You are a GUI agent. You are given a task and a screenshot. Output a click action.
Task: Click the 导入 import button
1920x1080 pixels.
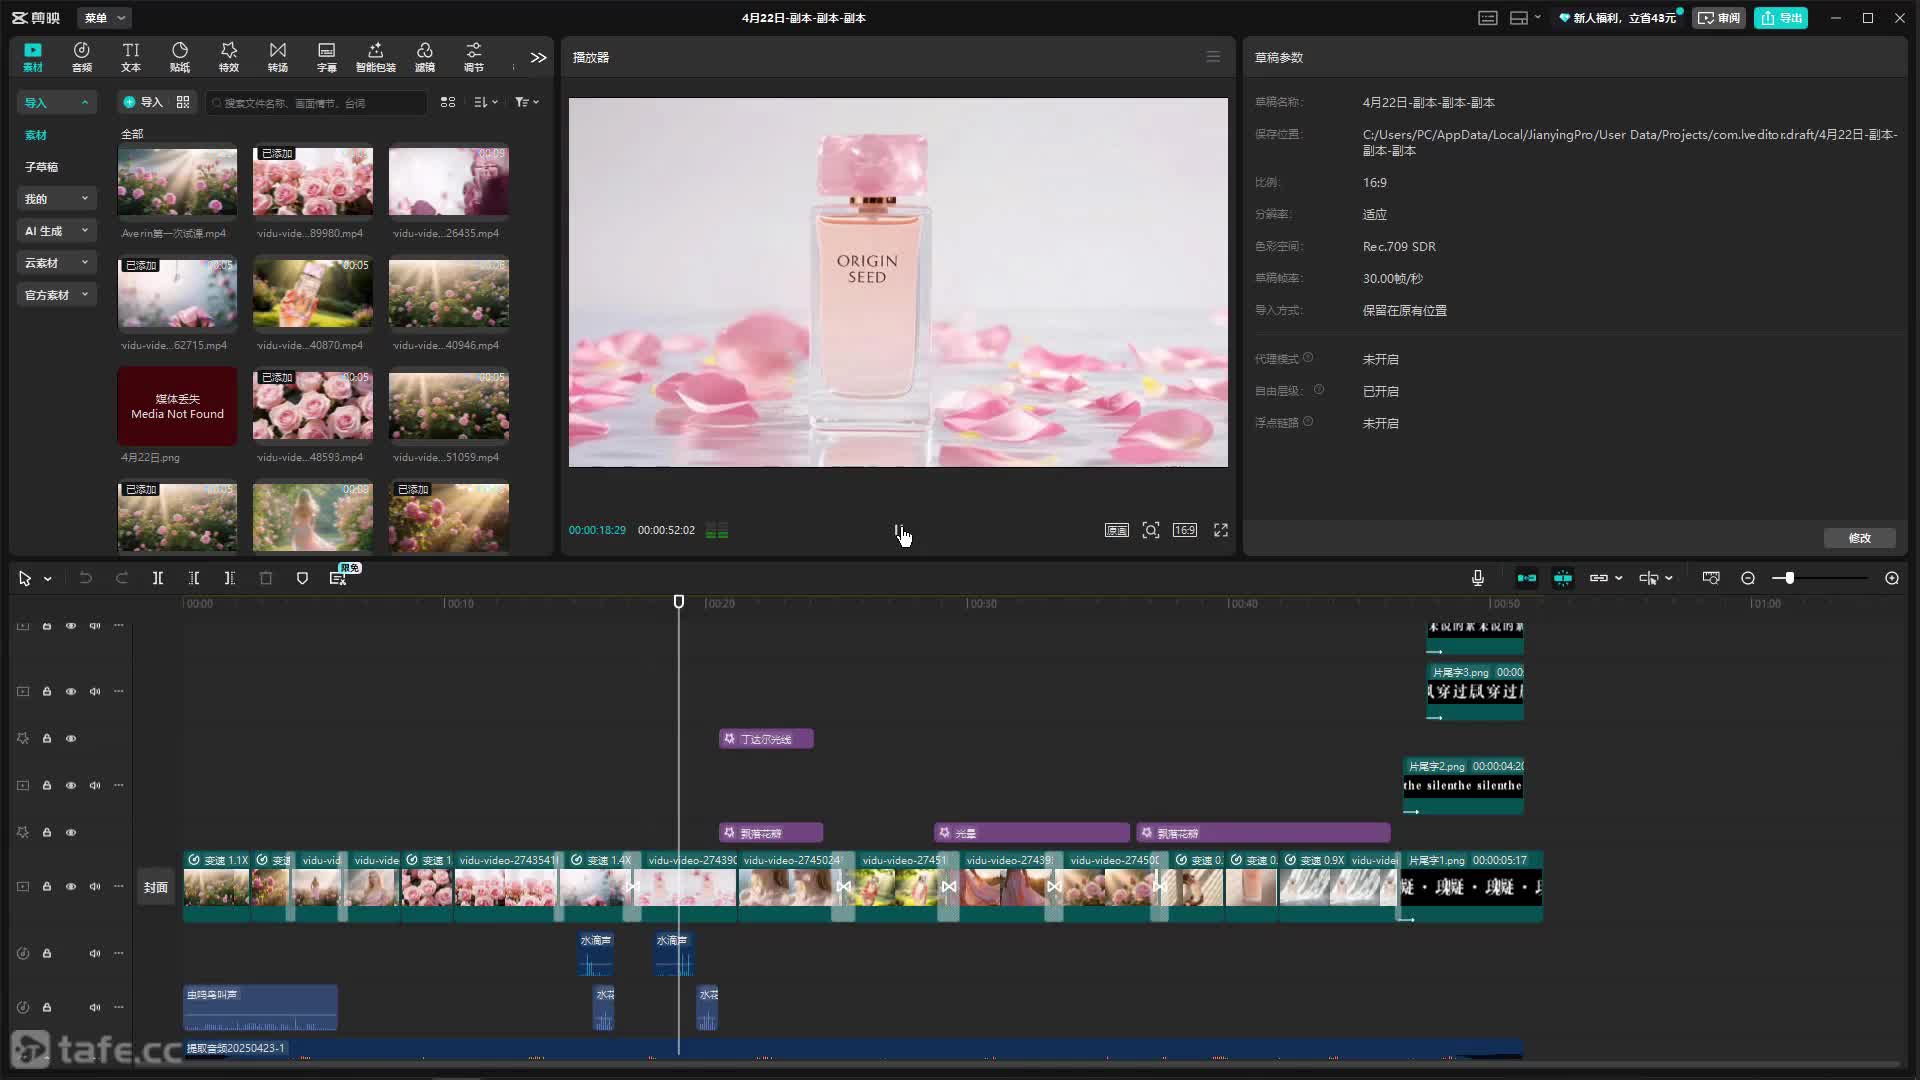(143, 102)
